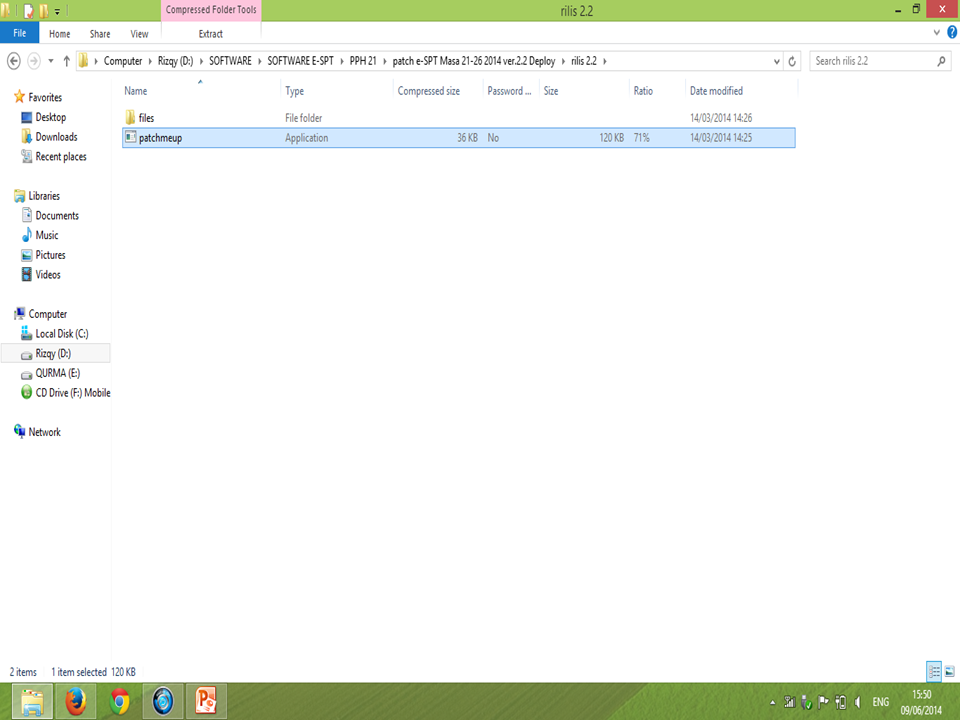Viewport: 960px width, 720px height.
Task: Open Recent places in the navigation pane
Action: pyautogui.click(x=61, y=157)
